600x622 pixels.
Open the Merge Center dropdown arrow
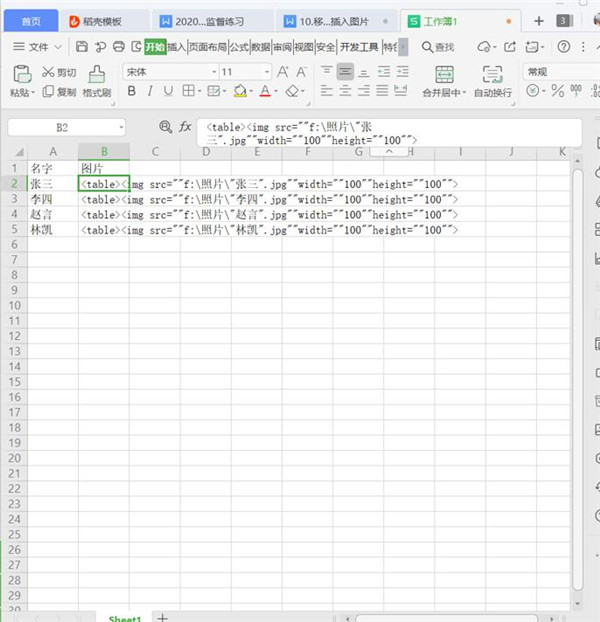point(464,93)
